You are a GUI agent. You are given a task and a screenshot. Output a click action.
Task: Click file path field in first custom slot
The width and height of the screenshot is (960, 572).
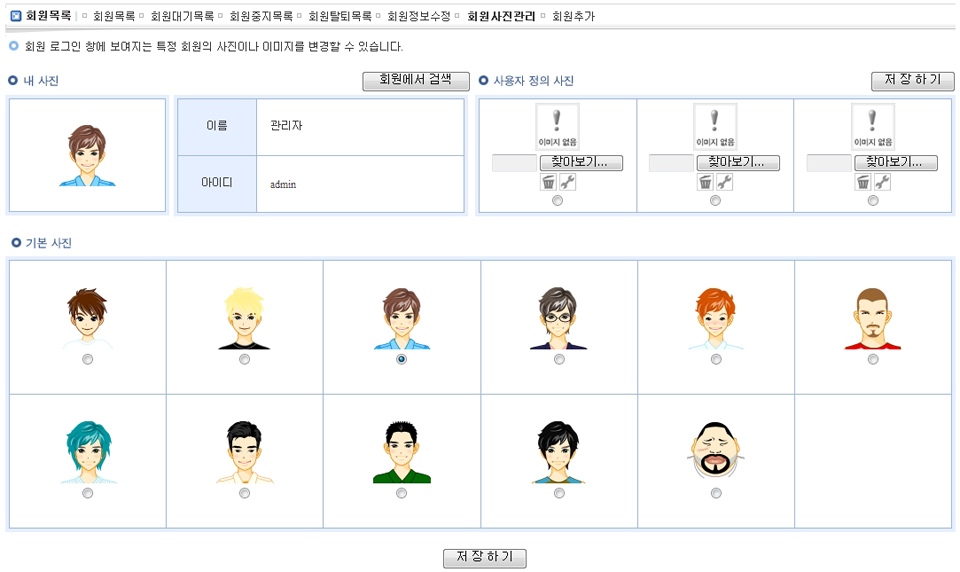pos(514,163)
